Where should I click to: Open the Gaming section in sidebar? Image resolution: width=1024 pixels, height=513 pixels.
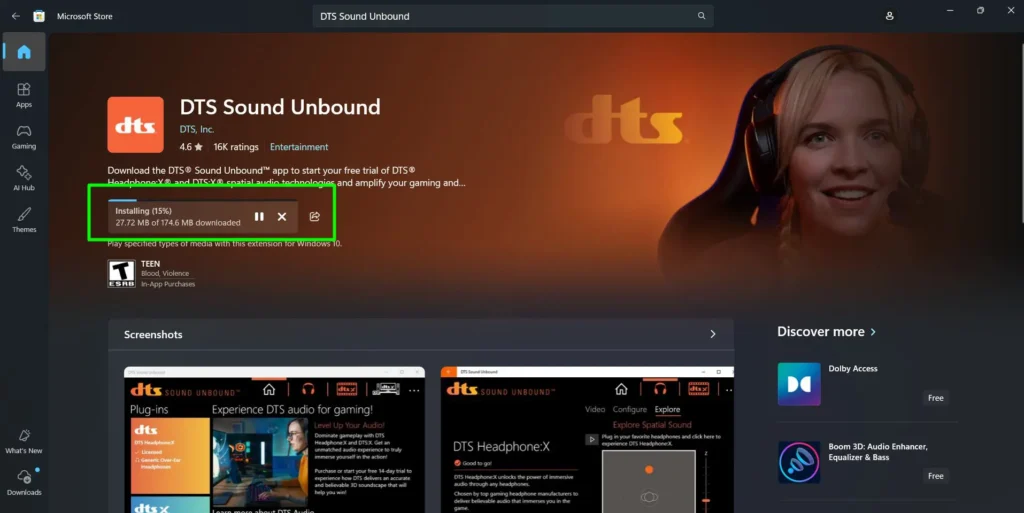(24, 137)
